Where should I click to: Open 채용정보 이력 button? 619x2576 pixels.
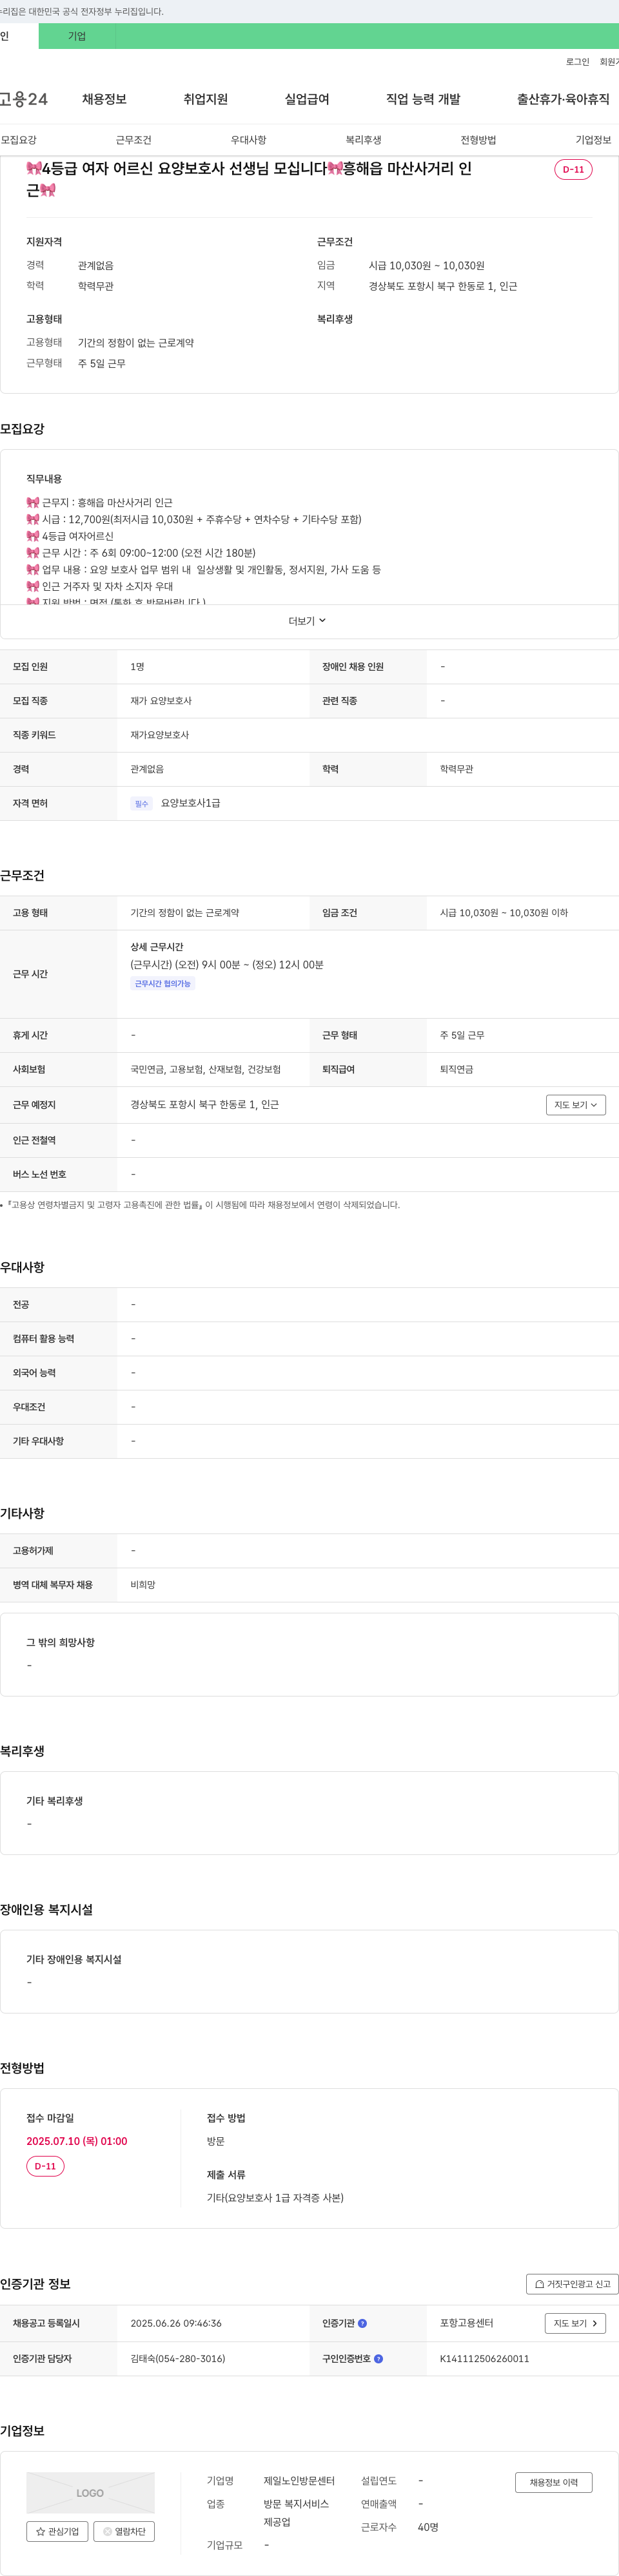pyautogui.click(x=553, y=2482)
